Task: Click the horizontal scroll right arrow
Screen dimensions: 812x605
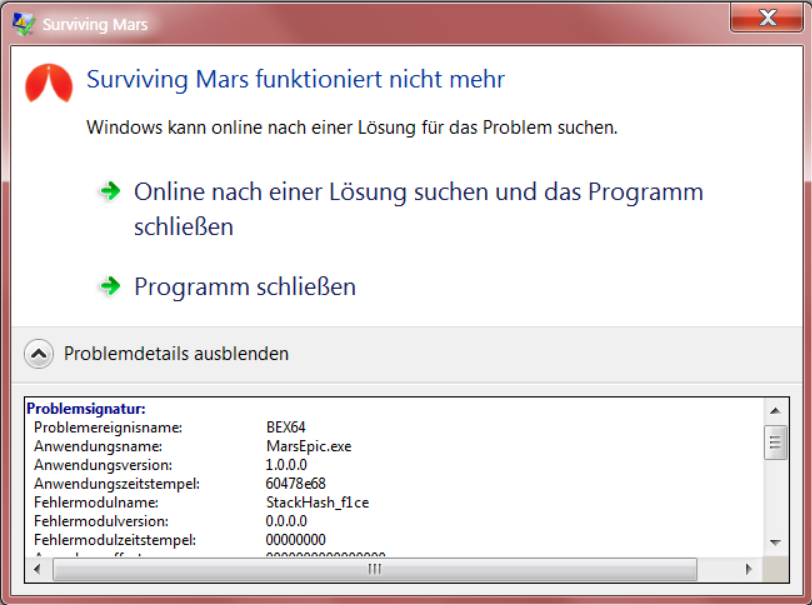Action: (749, 569)
